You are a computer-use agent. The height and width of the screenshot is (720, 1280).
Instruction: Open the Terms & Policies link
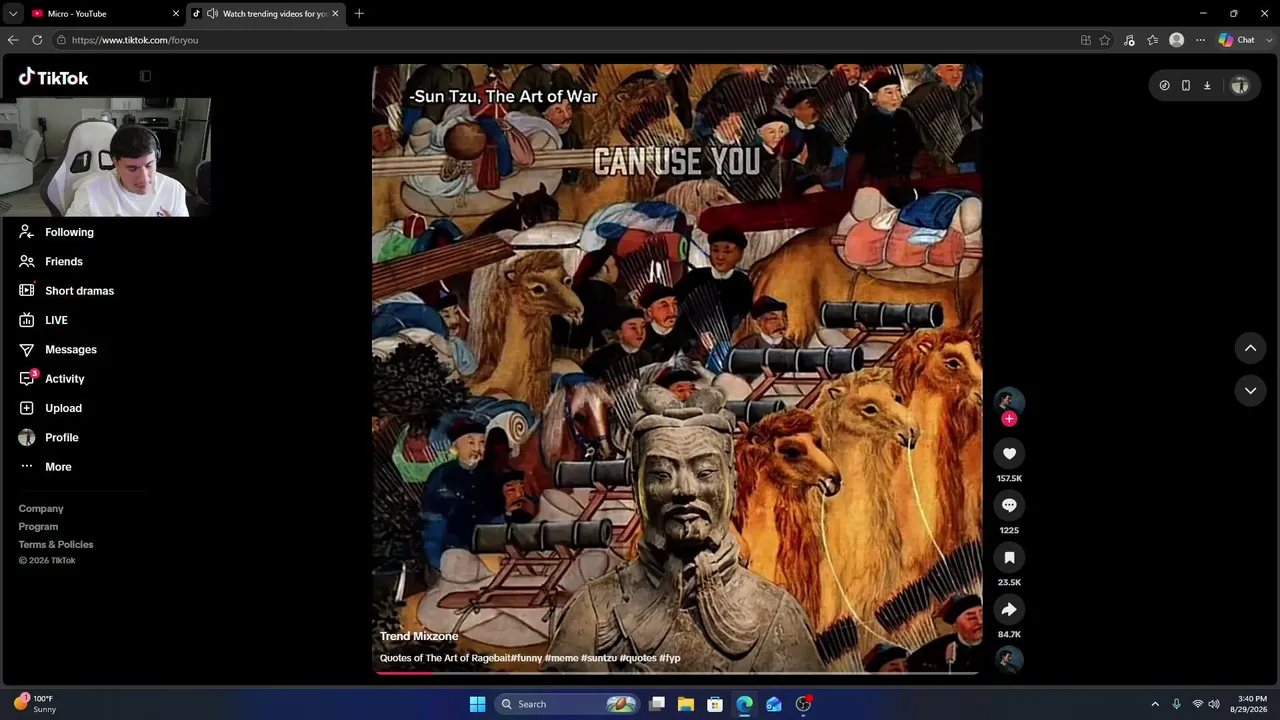(x=56, y=545)
